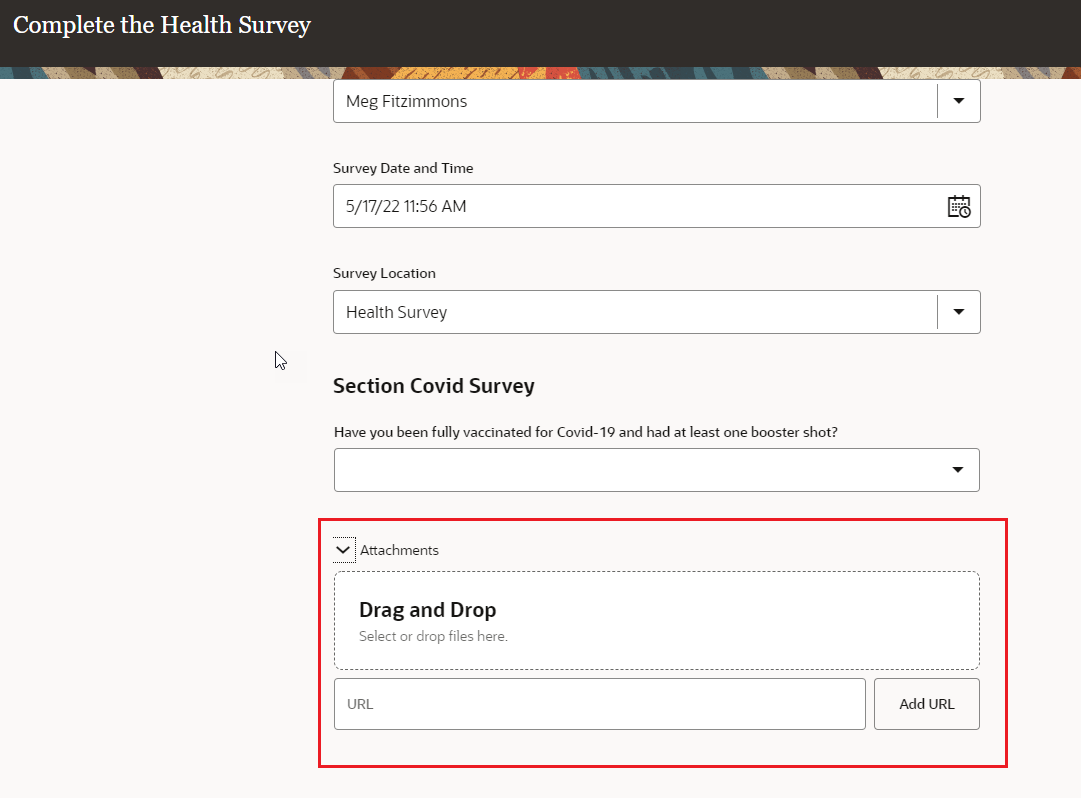
Task: Click the Attachments label text
Action: point(400,549)
